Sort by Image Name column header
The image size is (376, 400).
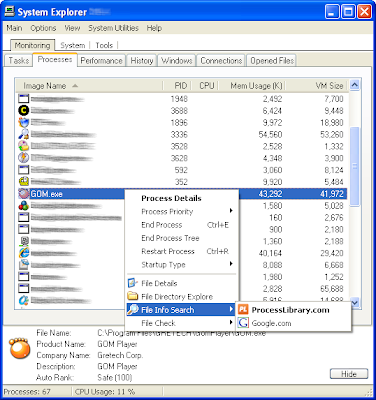pos(89,86)
